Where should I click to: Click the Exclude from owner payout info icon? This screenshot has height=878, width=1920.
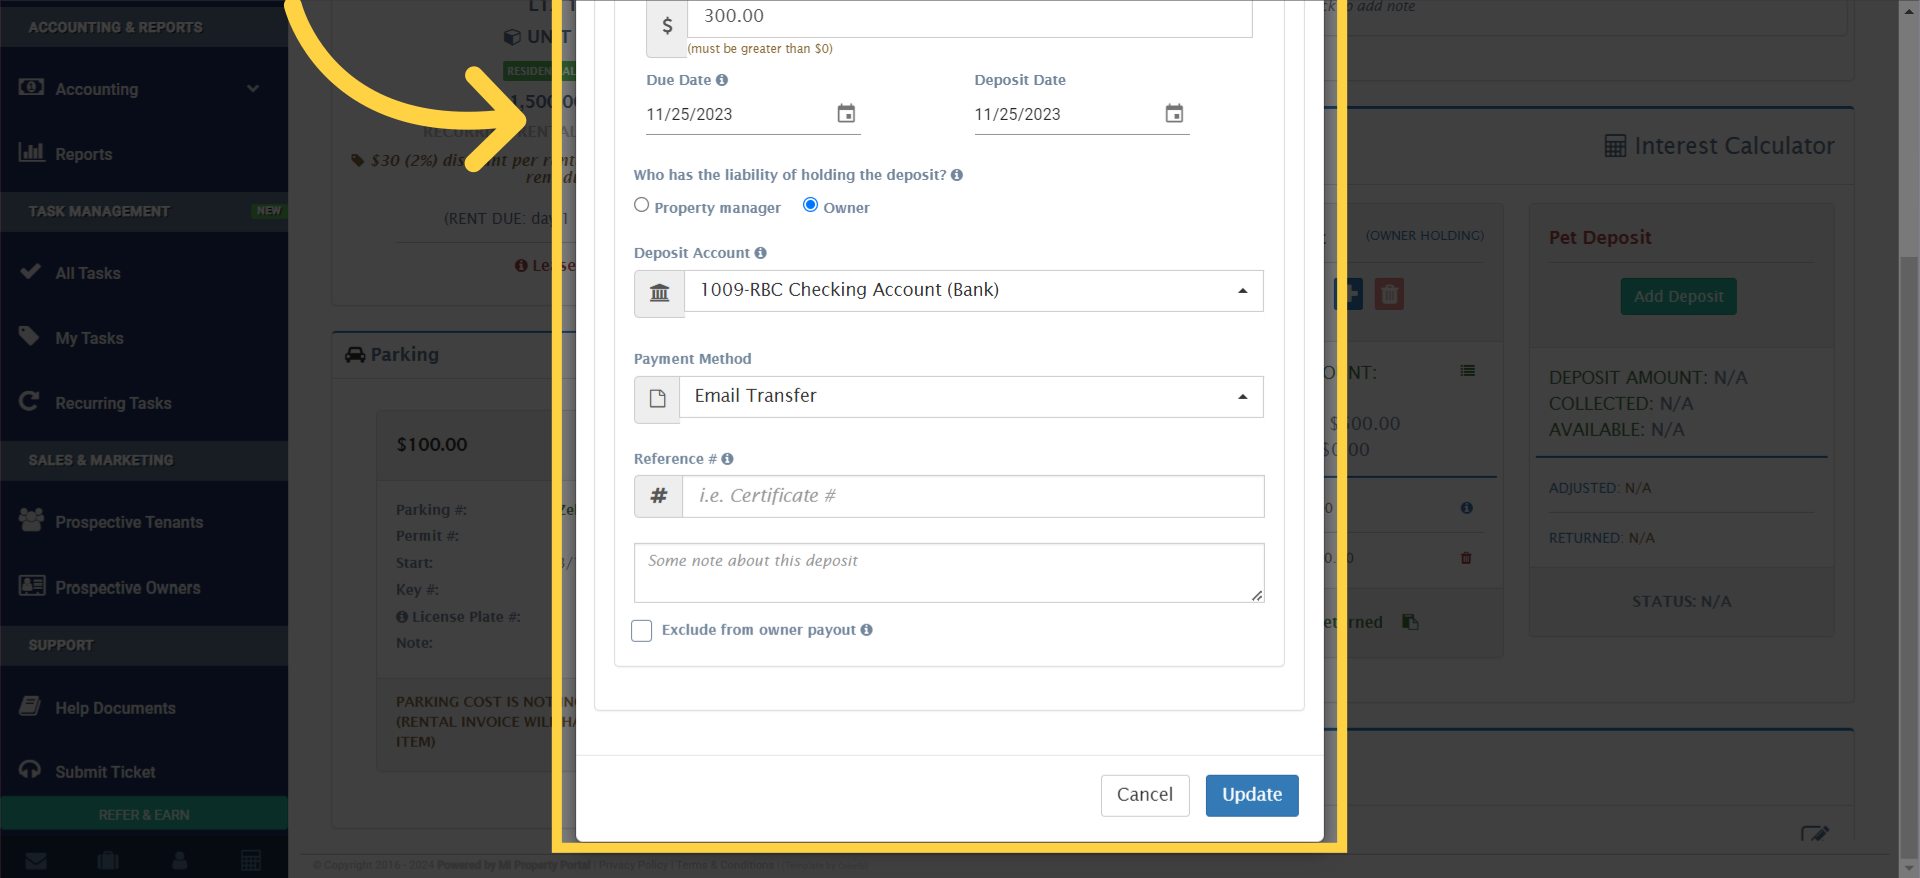pyautogui.click(x=867, y=630)
